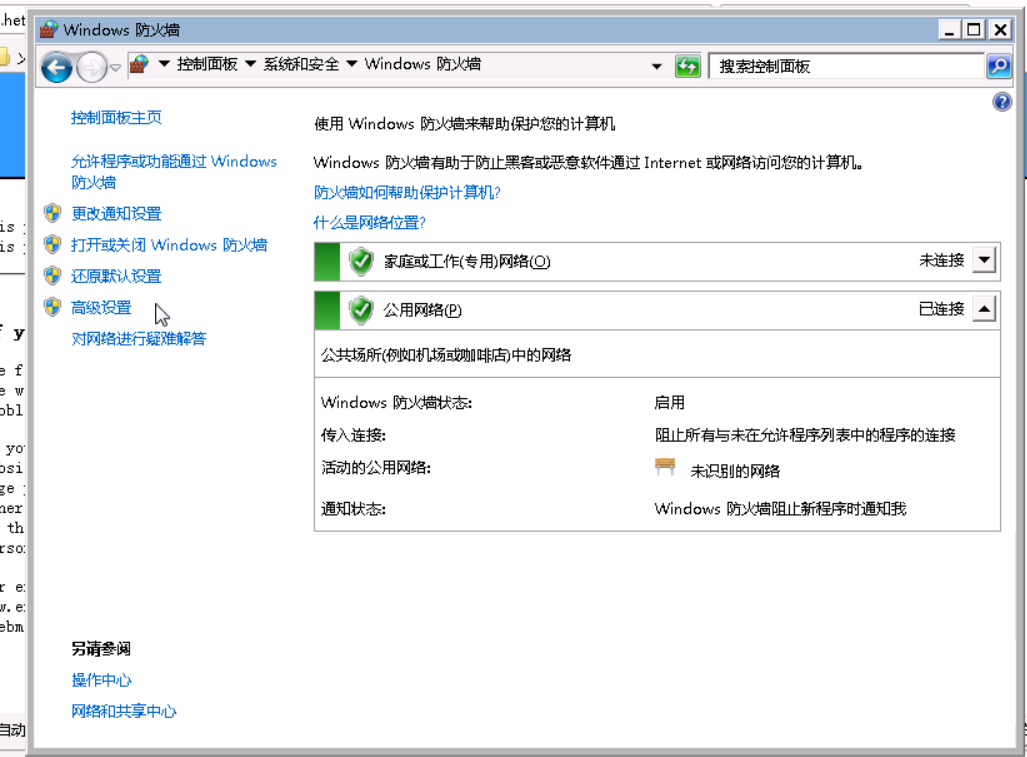Image resolution: width=1027 pixels, height=757 pixels.
Task: Open 允许程序或功能通过 Windows 防火墙 link
Action: click(174, 172)
